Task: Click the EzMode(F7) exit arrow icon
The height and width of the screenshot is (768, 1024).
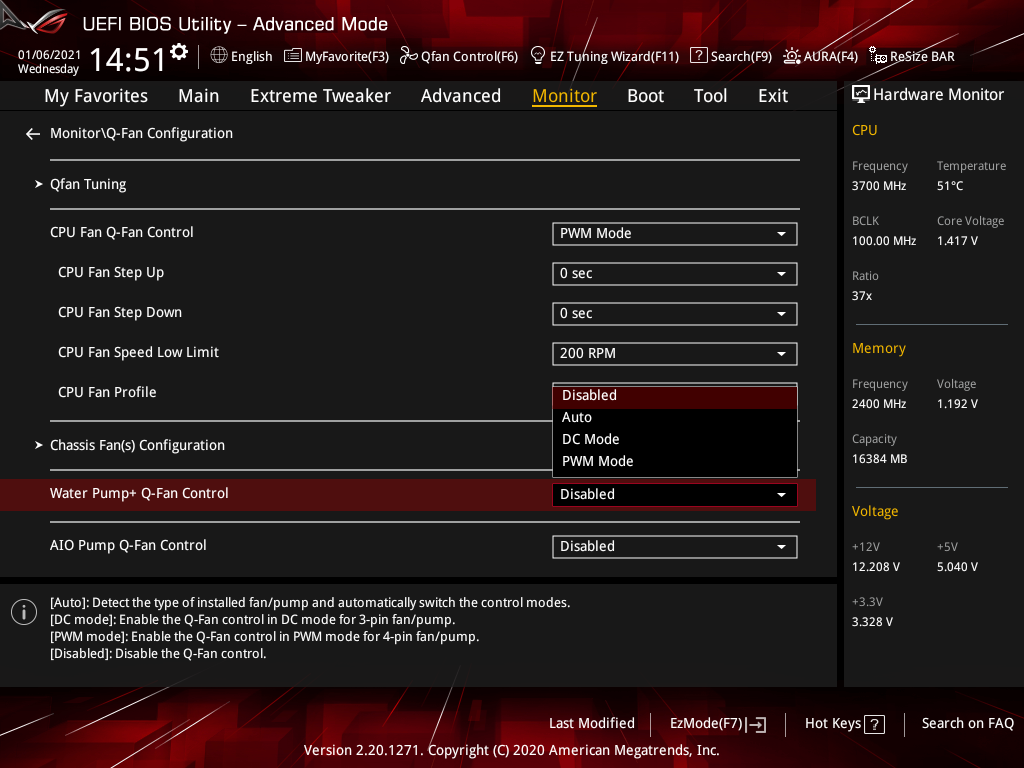Action: click(756, 724)
